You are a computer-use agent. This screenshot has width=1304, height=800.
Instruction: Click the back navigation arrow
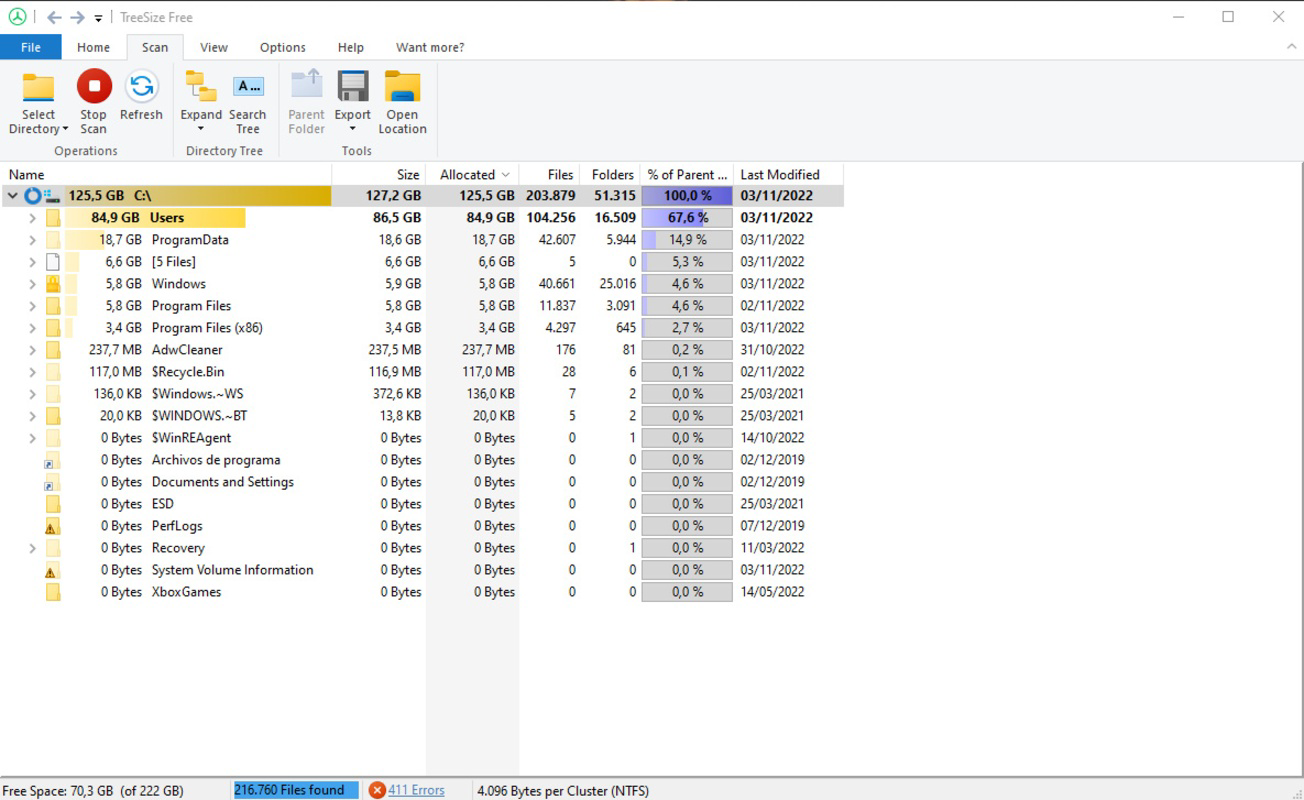click(x=56, y=16)
